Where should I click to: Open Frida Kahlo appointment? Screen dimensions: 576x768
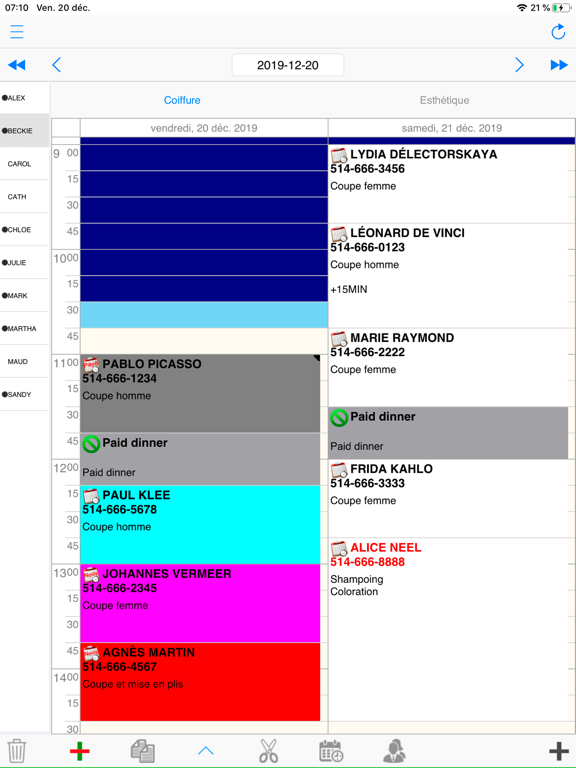coord(448,498)
